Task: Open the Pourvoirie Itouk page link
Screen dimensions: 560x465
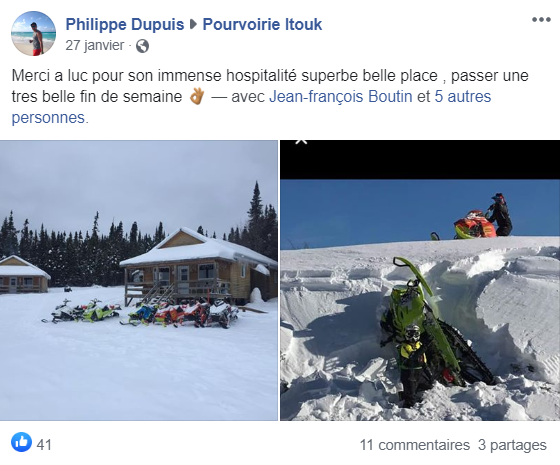Action: point(262,24)
